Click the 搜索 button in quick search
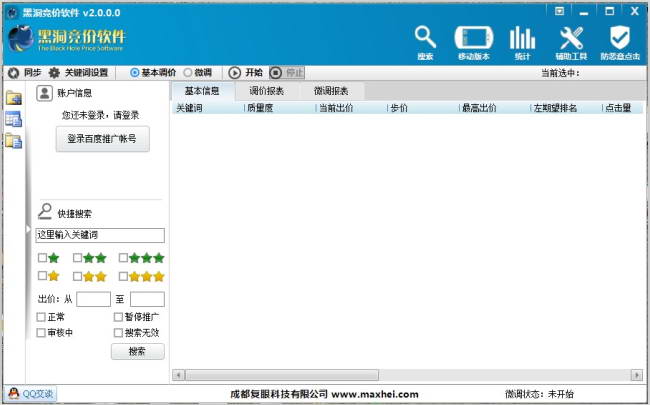This screenshot has width=650, height=405. click(x=137, y=351)
